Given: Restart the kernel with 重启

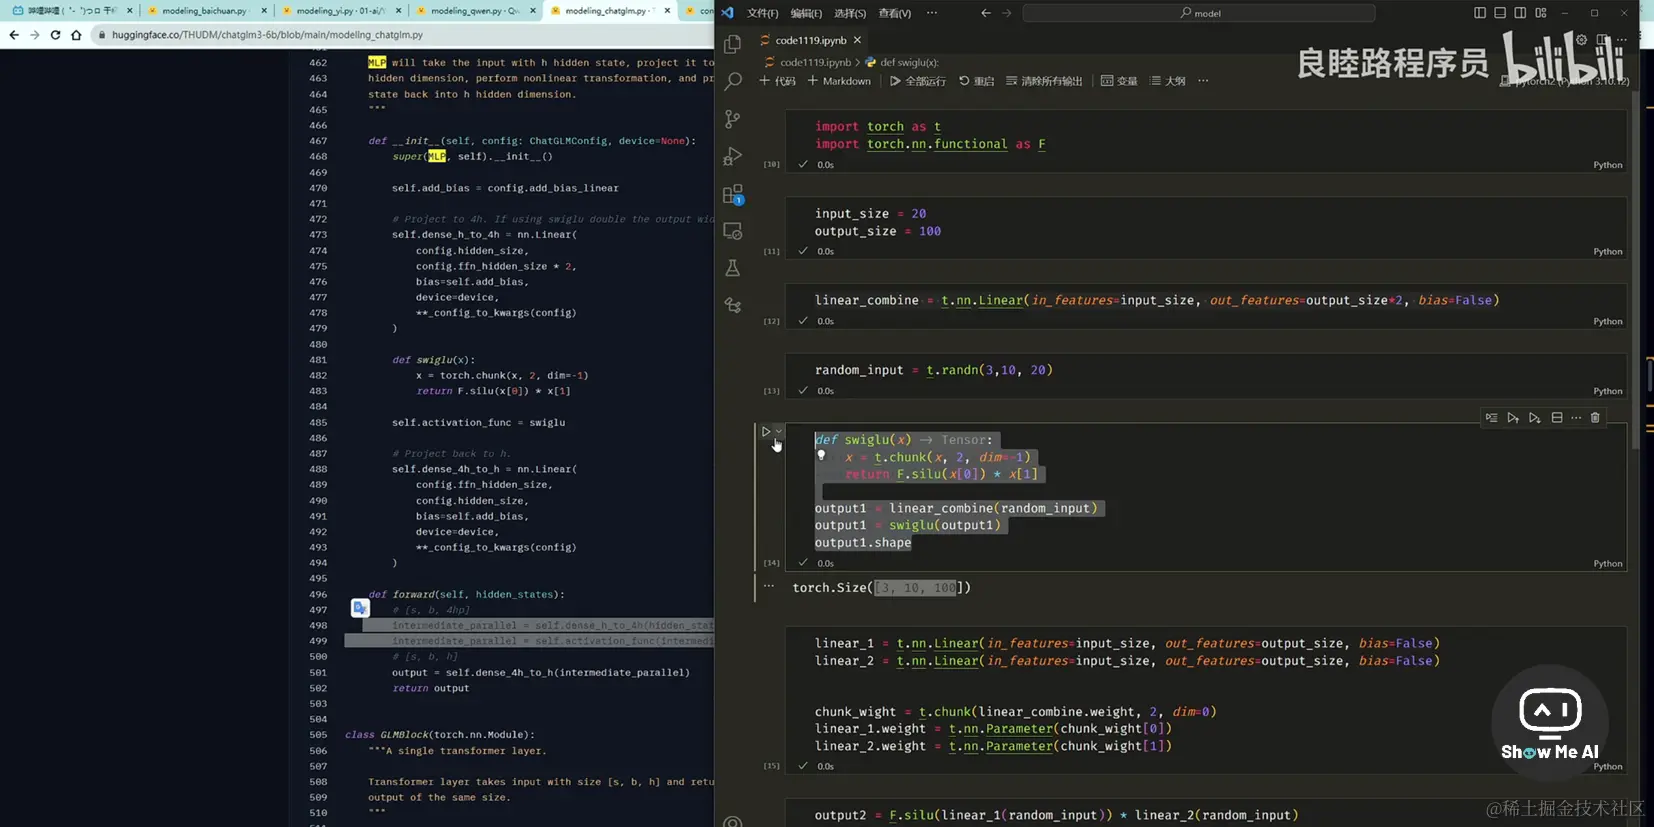Looking at the screenshot, I should pyautogui.click(x=976, y=81).
